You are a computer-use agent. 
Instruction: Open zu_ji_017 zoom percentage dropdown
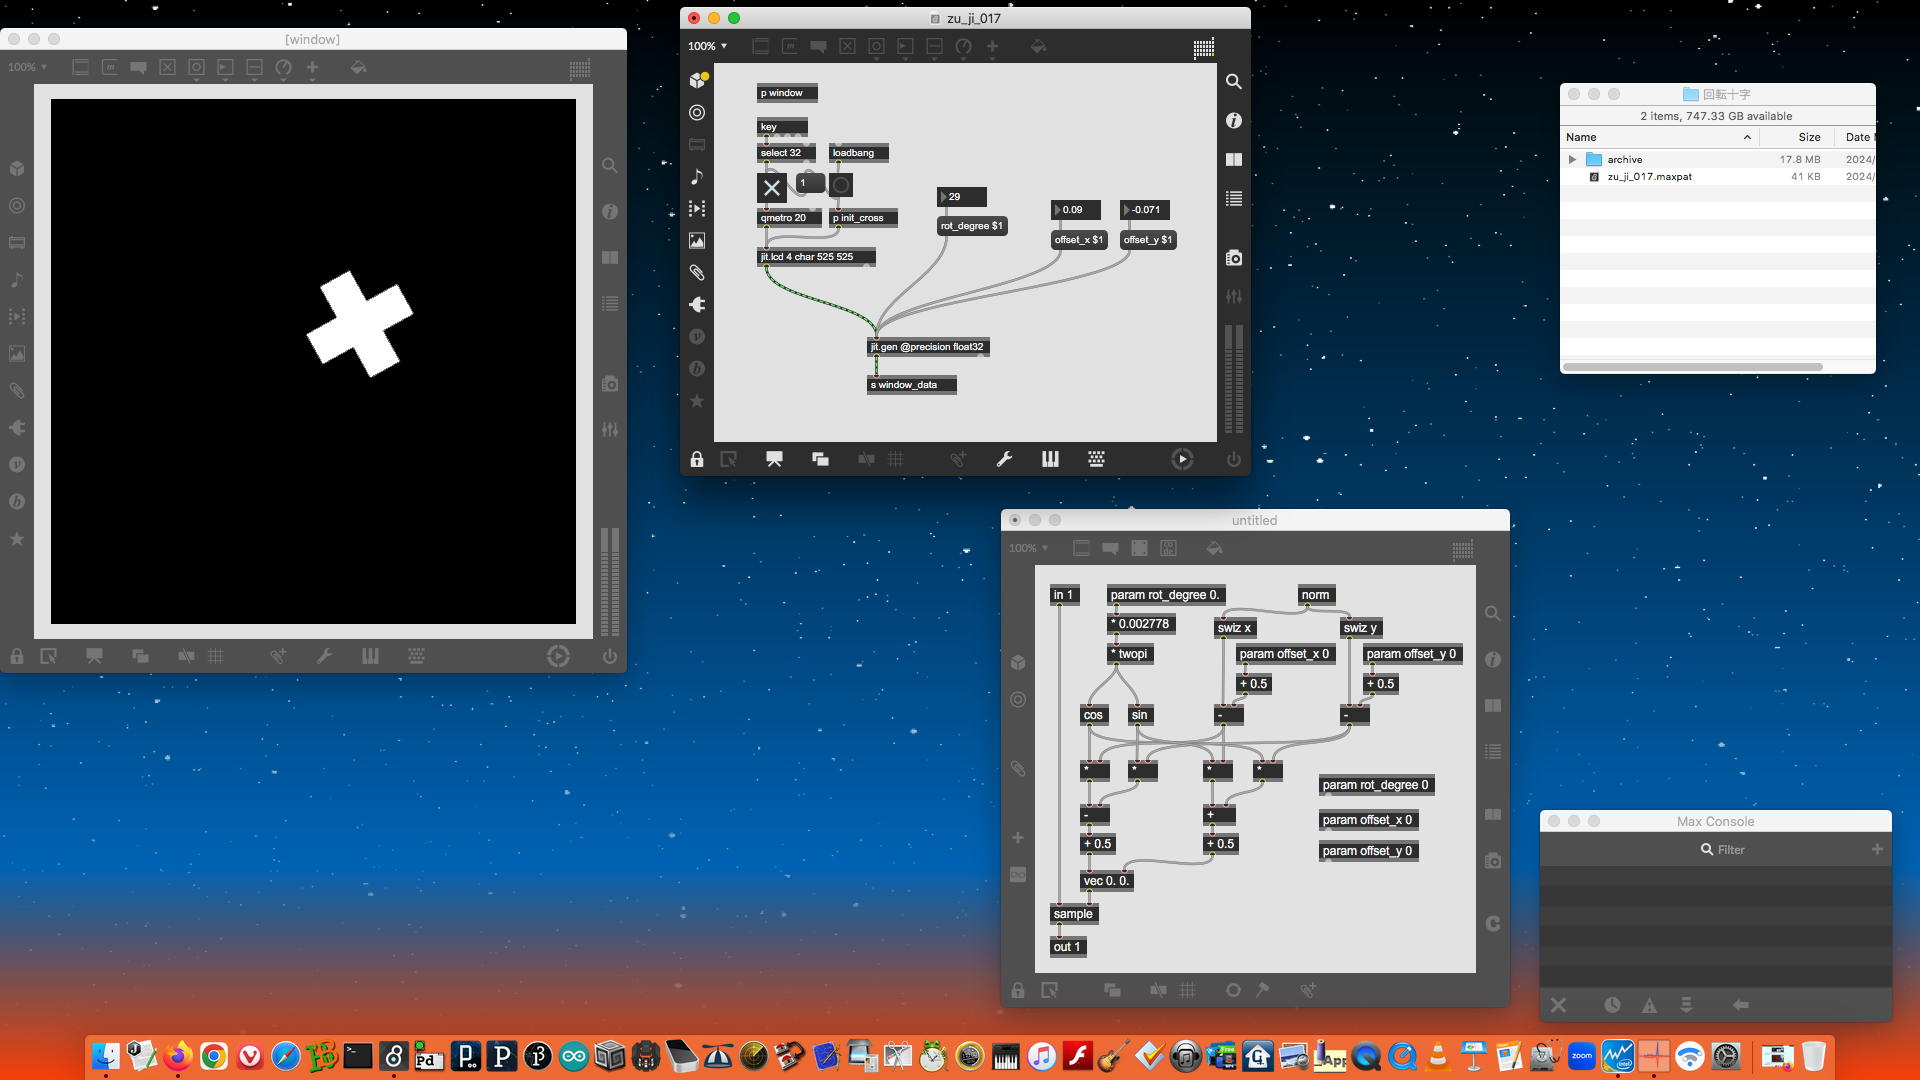[707, 46]
